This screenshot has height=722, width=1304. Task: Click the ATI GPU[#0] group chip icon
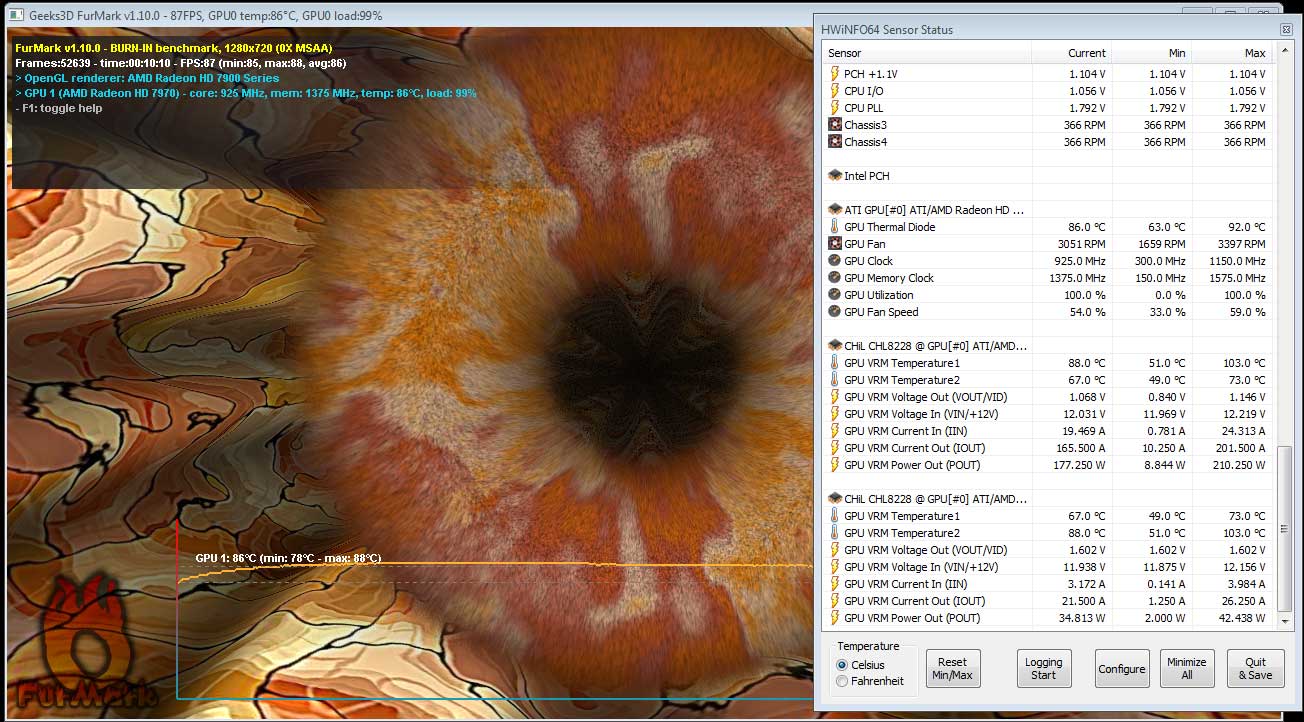835,210
